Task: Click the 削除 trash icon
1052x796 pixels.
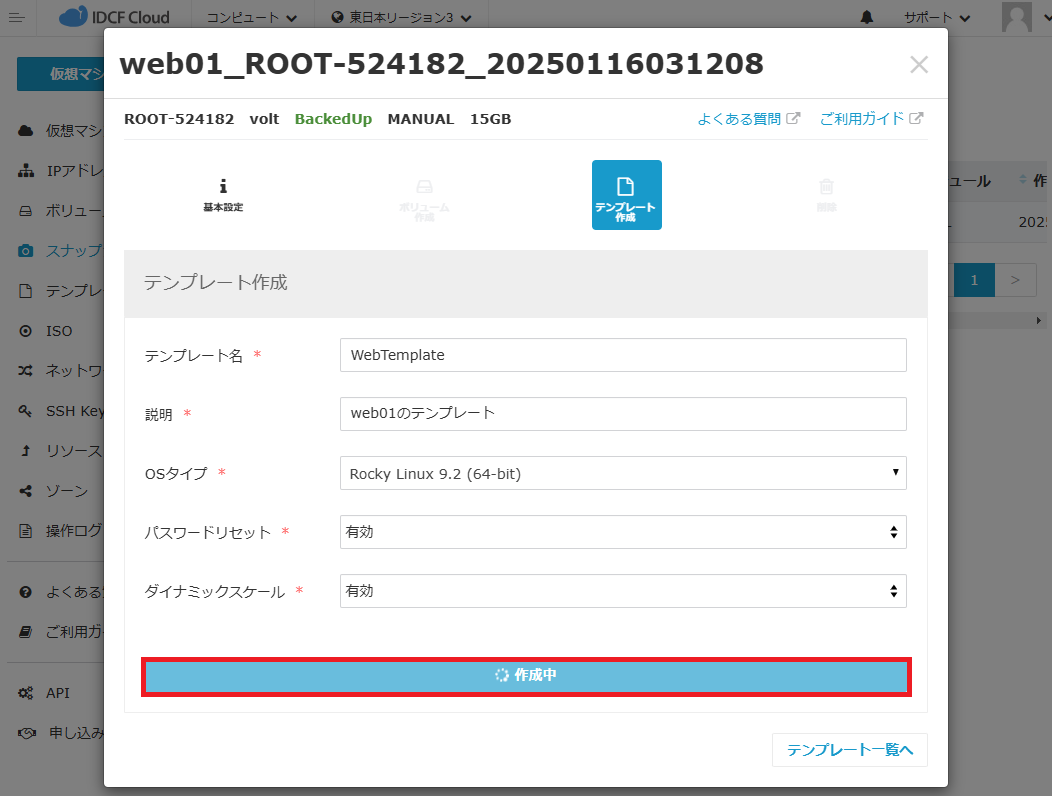Action: coord(826,187)
